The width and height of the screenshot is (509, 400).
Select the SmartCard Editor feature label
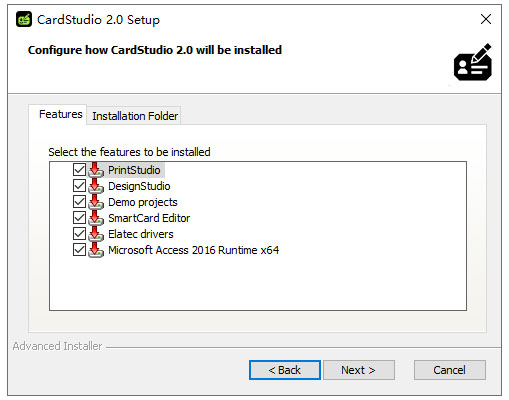(149, 218)
